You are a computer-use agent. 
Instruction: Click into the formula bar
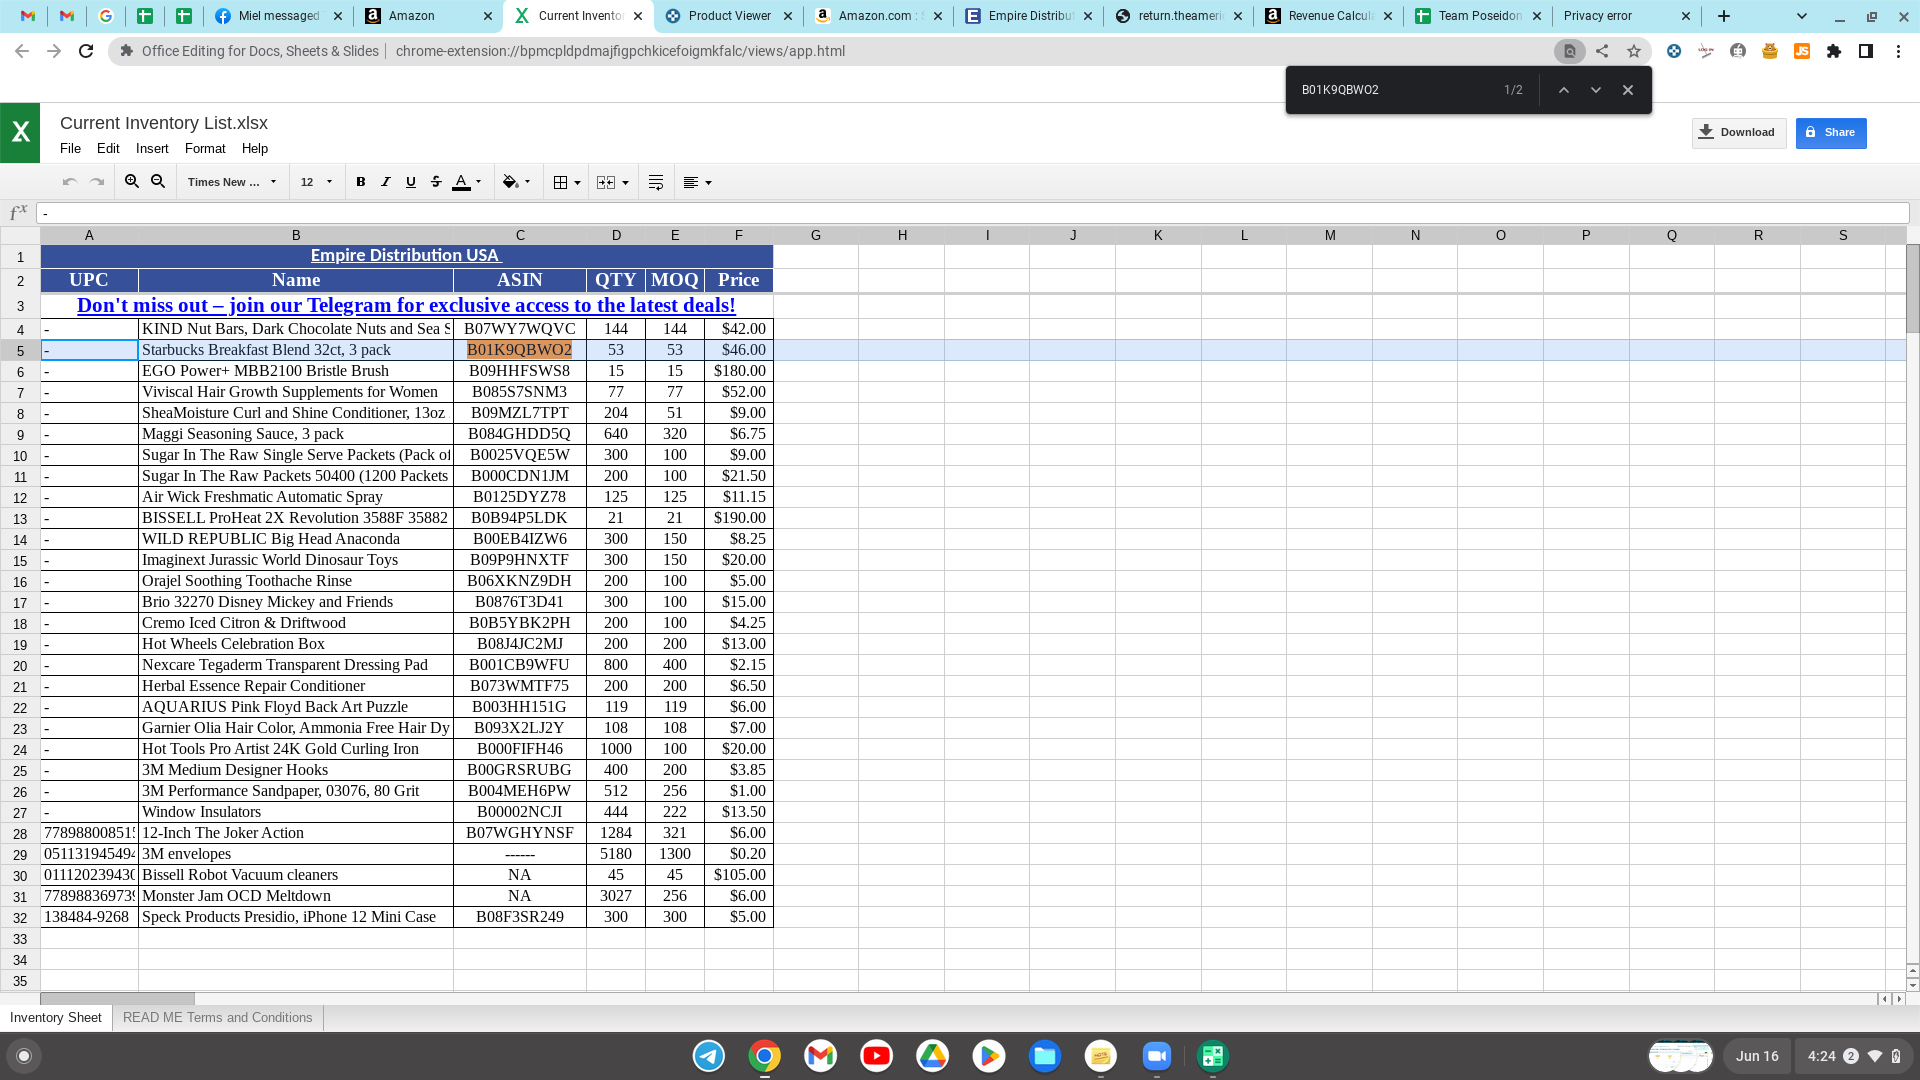(972, 213)
